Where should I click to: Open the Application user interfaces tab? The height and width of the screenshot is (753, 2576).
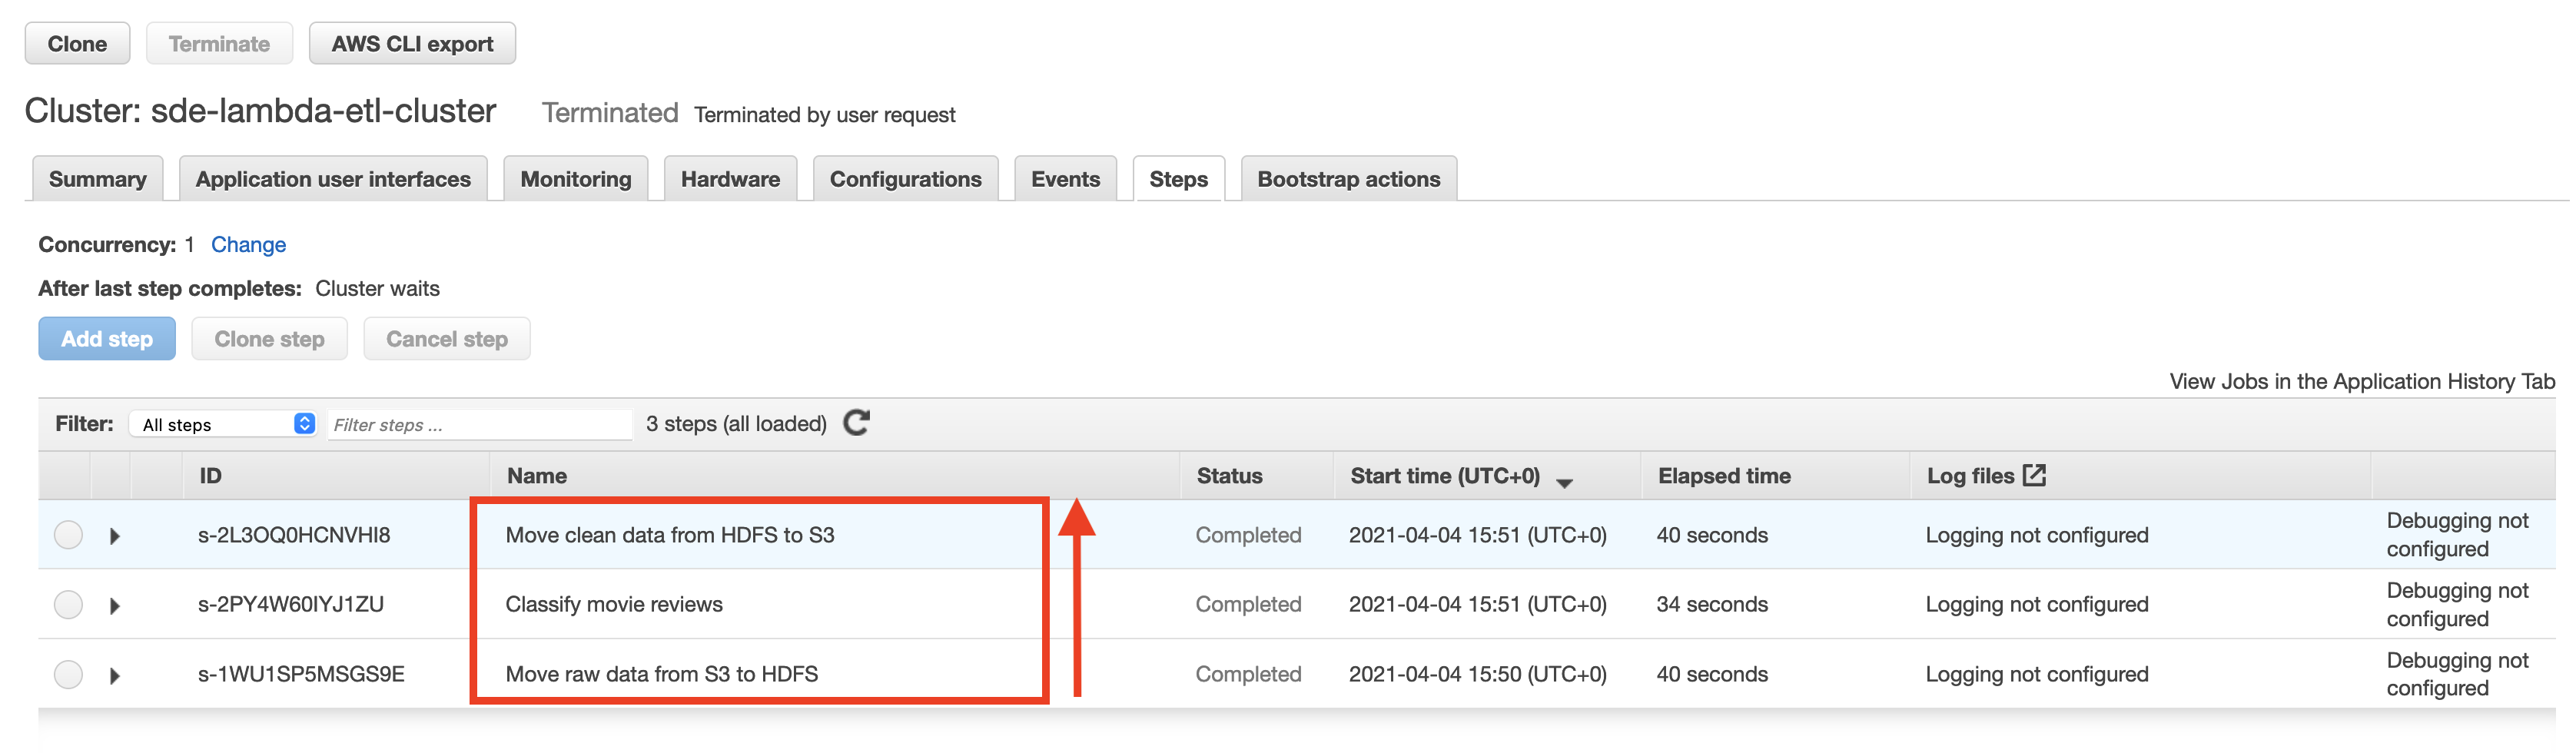pos(333,179)
